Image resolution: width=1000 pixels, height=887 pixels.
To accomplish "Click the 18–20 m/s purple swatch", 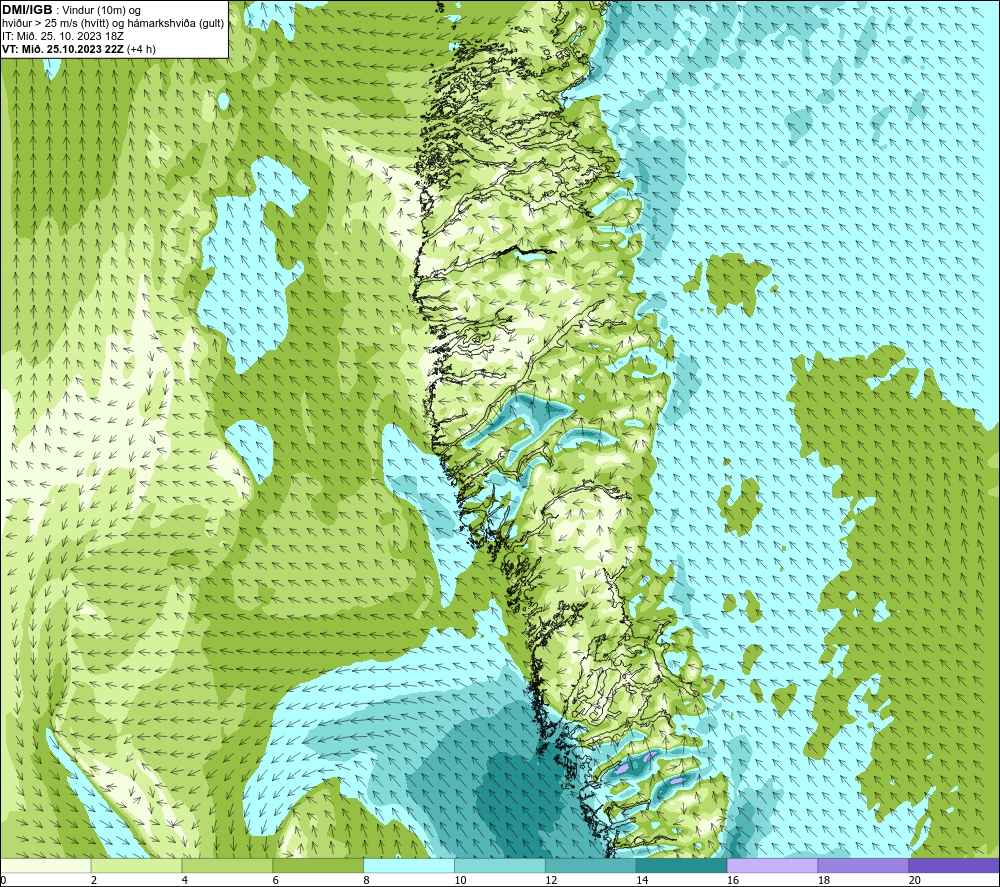I will coord(863,865).
